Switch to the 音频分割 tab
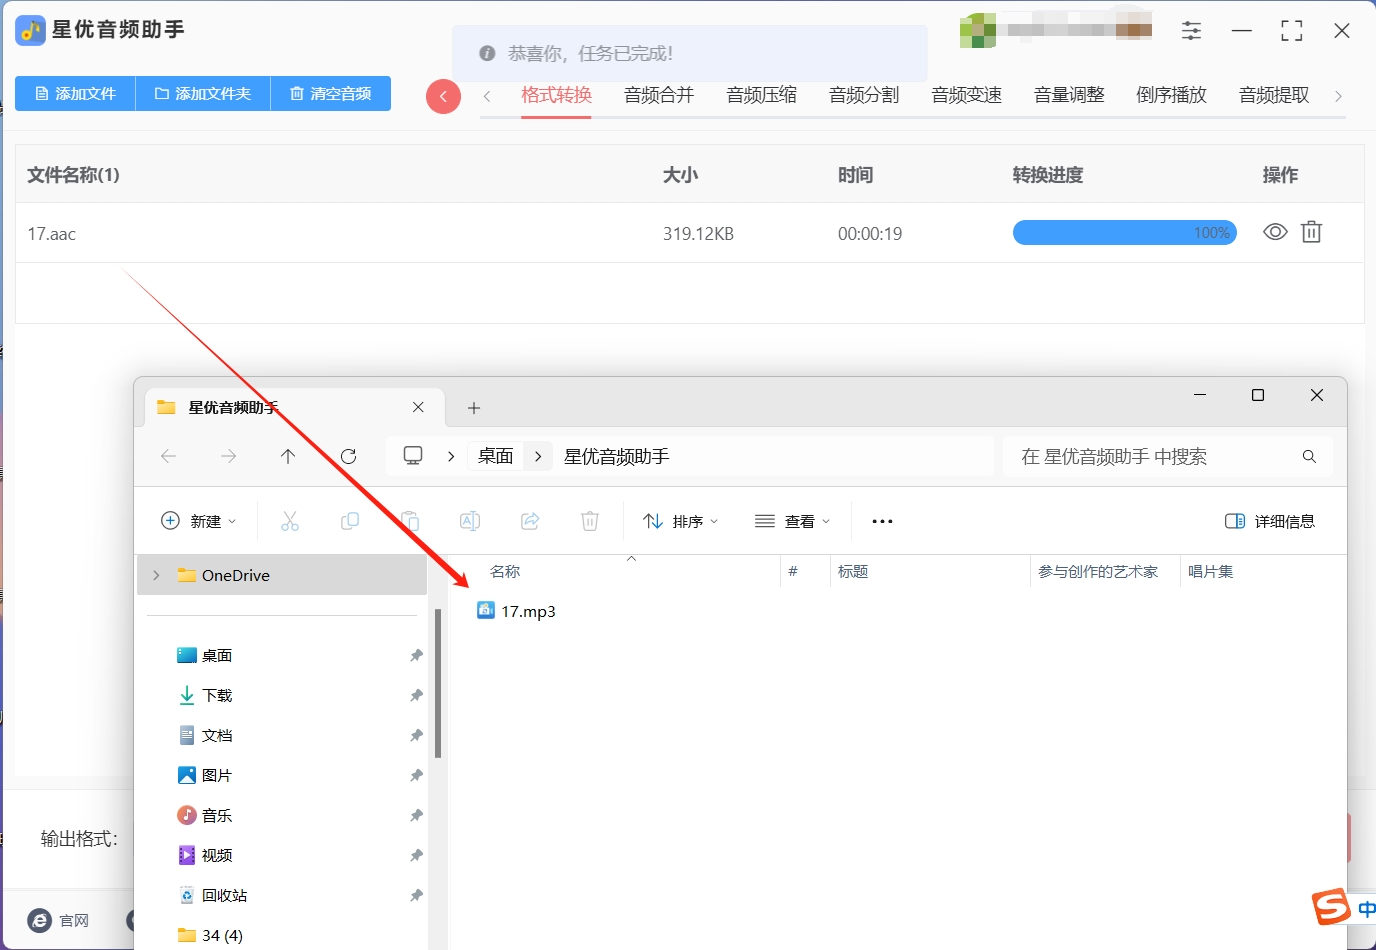 (x=864, y=95)
